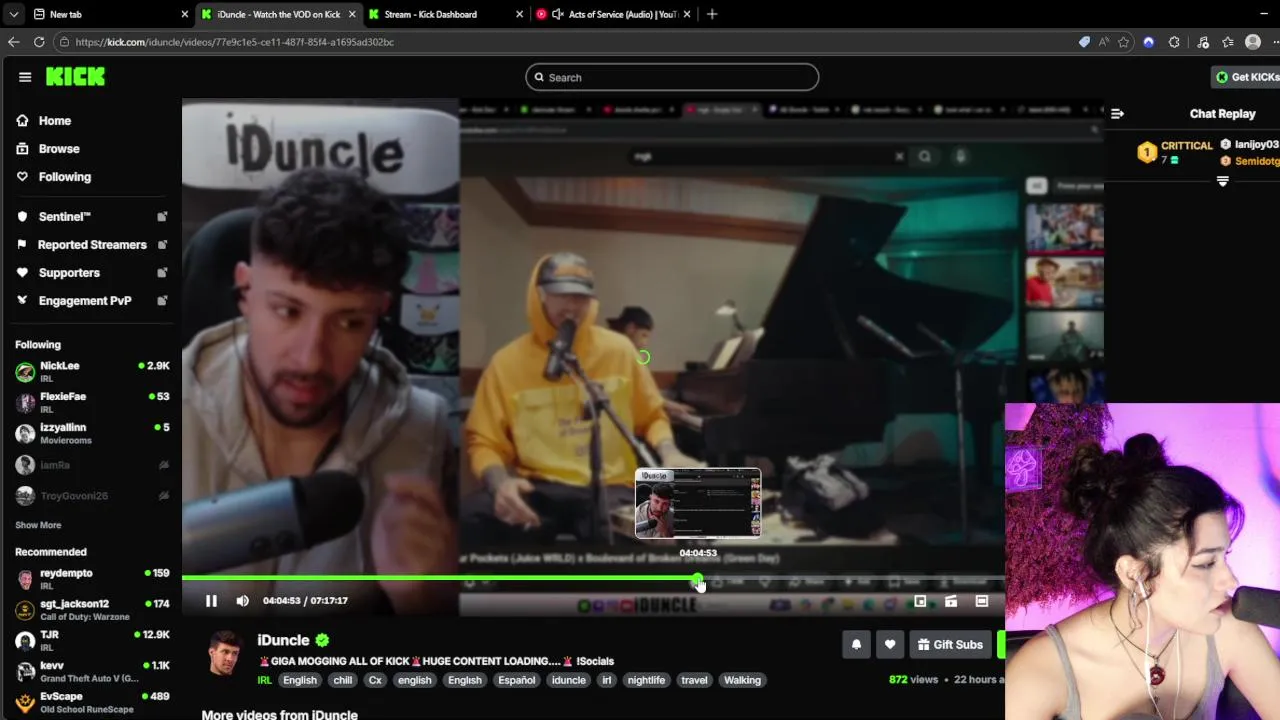The height and width of the screenshot is (720, 1280).
Task: Open TJR channel in Recommended
Action: coord(91,641)
